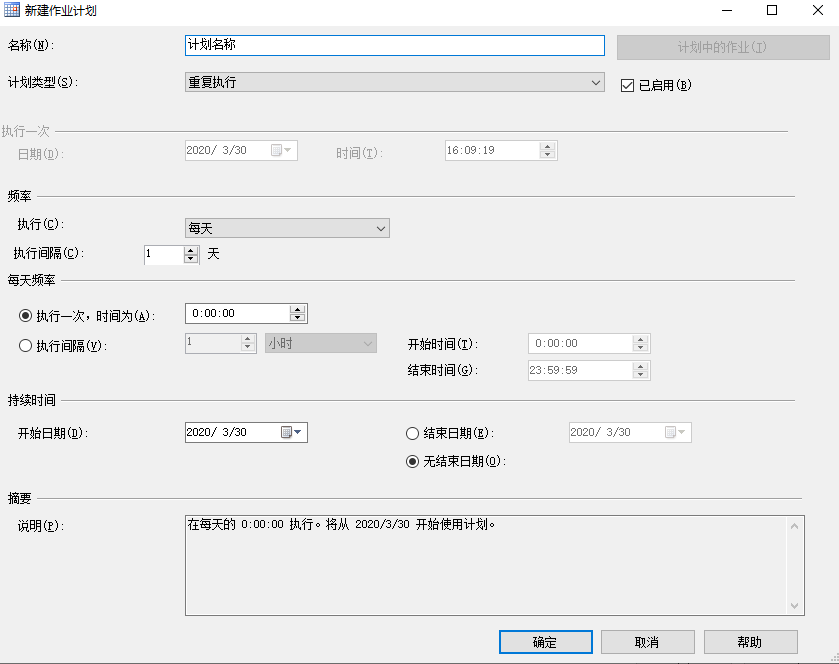The width and height of the screenshot is (839, 664).
Task: Click the 新建作业计划 window title icon
Action: coord(12,10)
